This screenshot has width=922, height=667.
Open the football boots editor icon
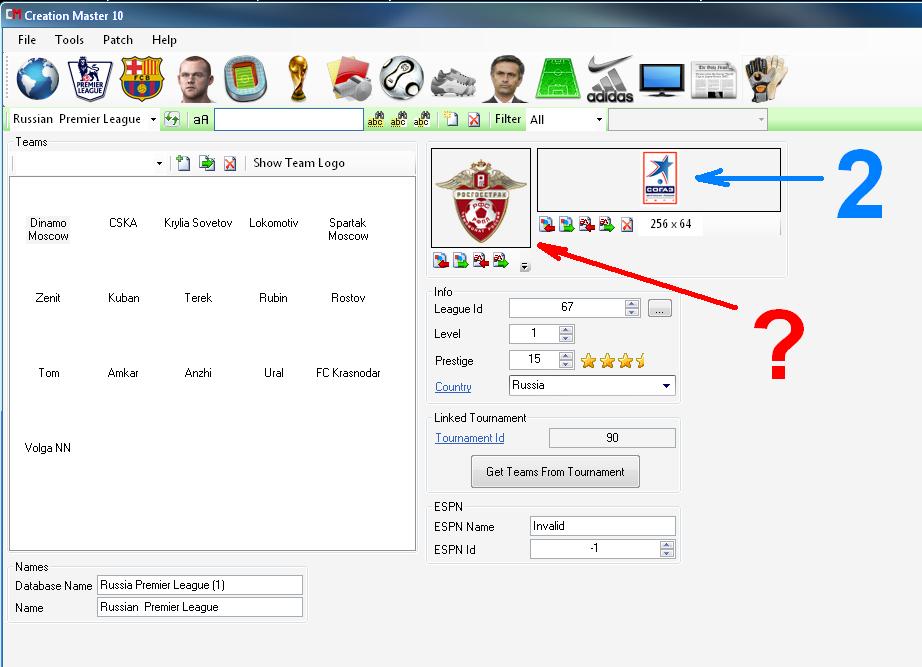(453, 82)
